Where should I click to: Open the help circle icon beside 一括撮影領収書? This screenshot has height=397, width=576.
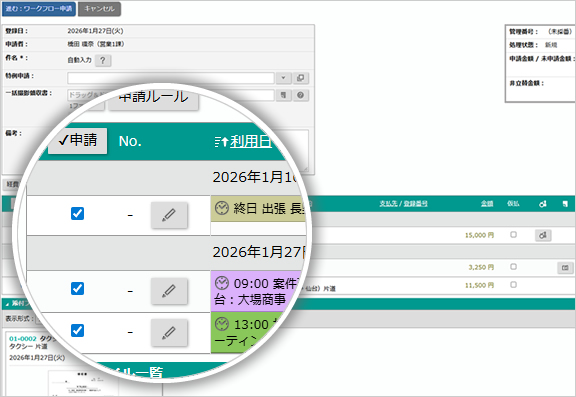pyautogui.click(x=300, y=95)
